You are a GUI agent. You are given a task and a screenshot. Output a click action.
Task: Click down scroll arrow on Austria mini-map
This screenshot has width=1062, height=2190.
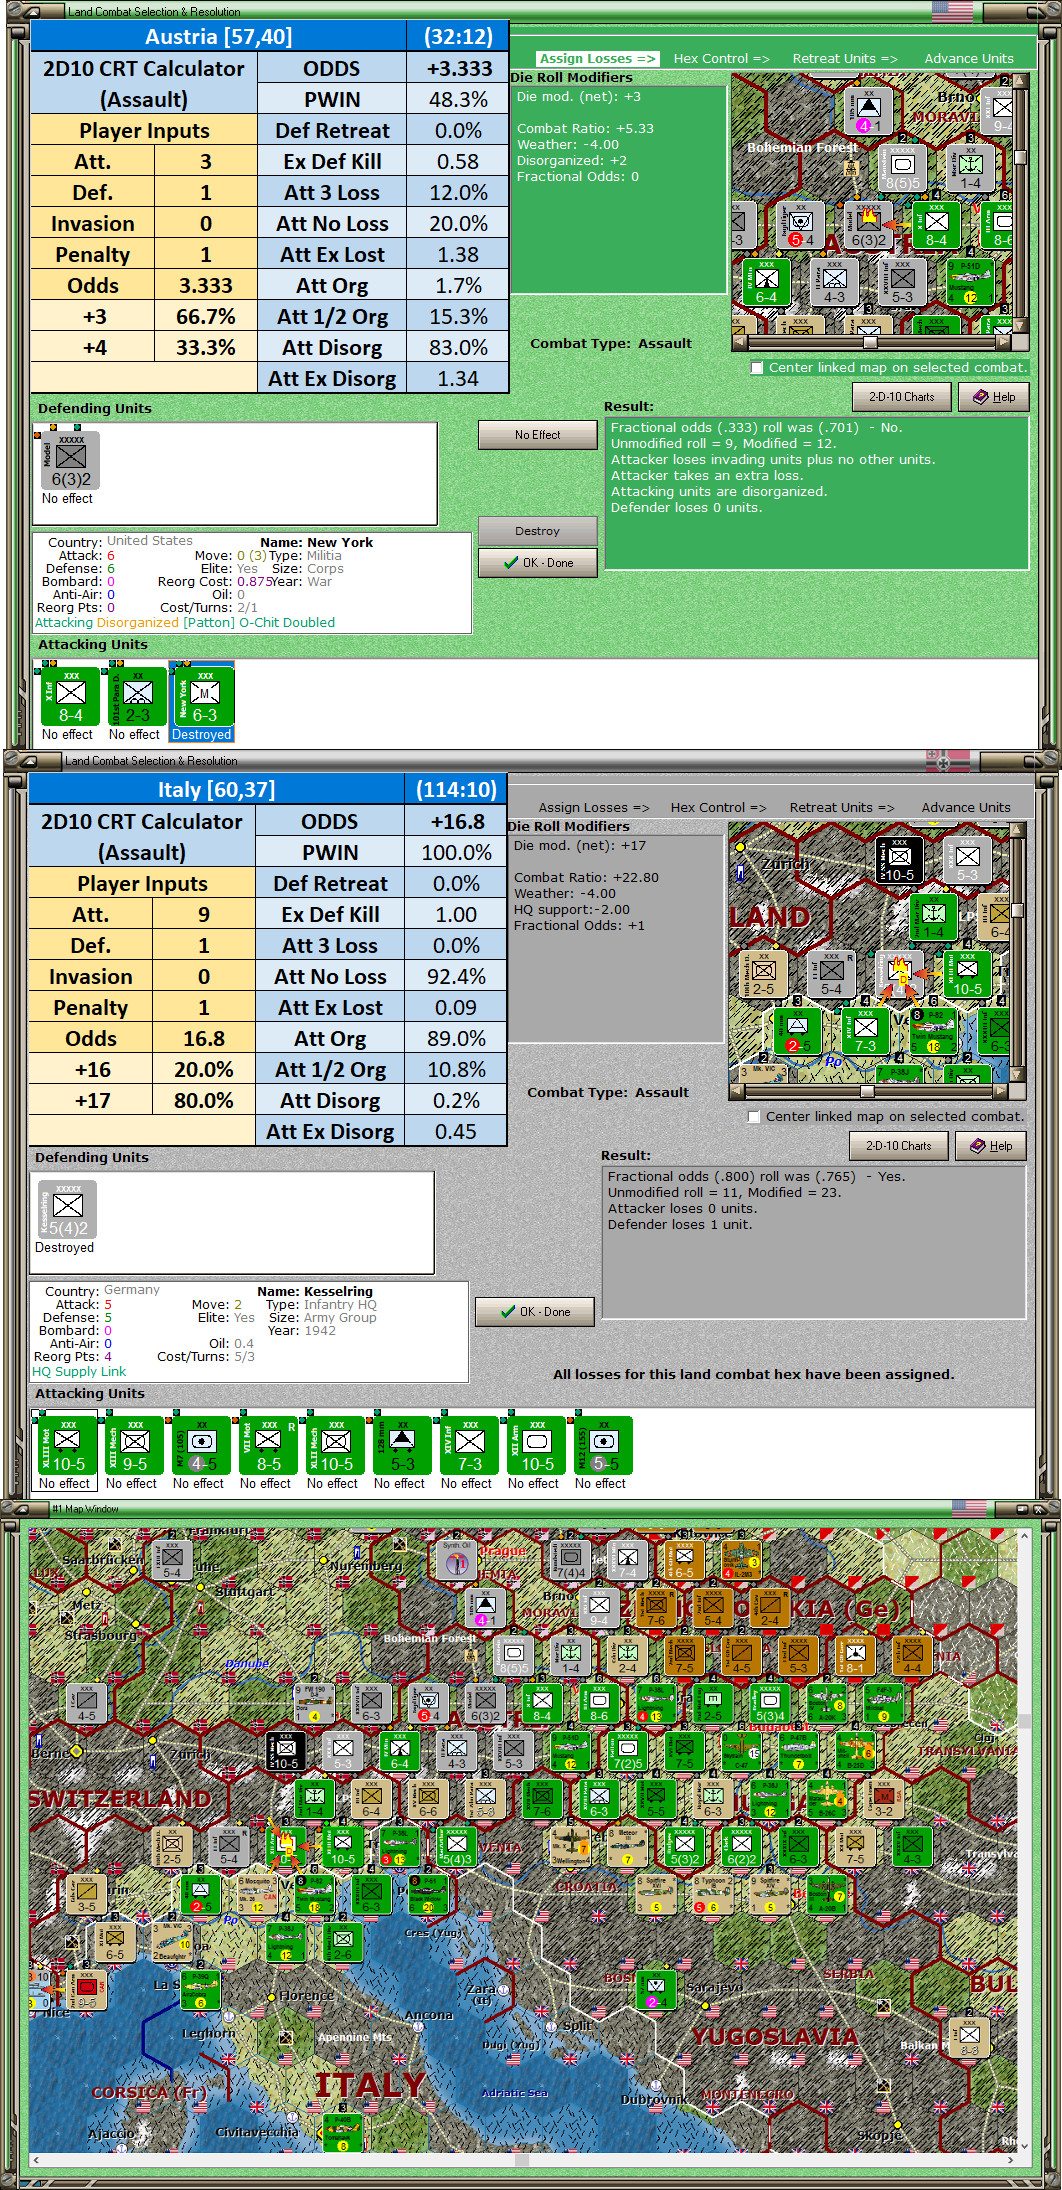[x=1020, y=326]
